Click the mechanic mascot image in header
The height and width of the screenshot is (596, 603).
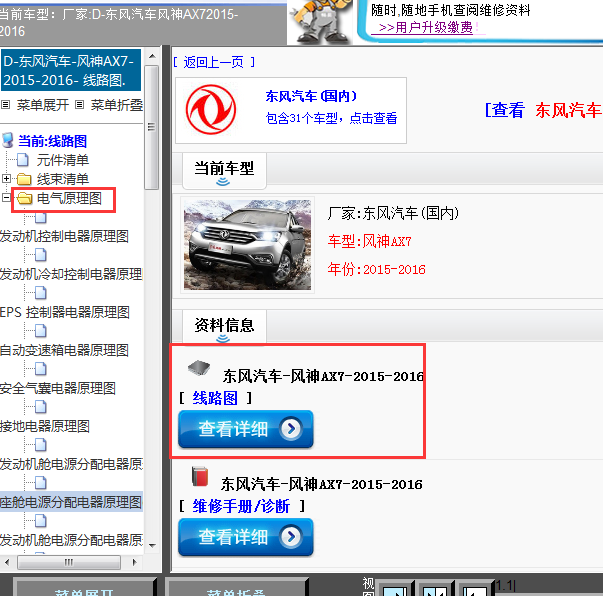(x=320, y=21)
